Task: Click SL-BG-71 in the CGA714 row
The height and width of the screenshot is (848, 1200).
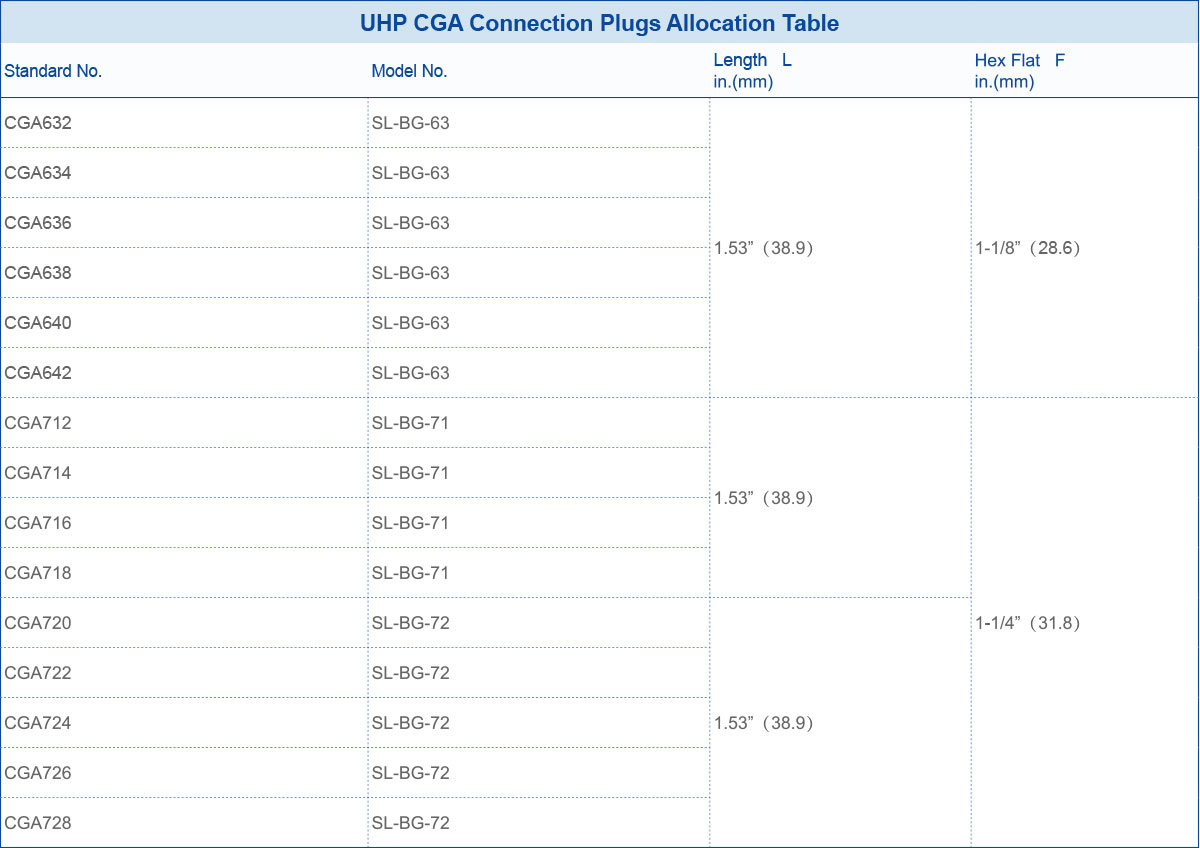Action: point(411,473)
